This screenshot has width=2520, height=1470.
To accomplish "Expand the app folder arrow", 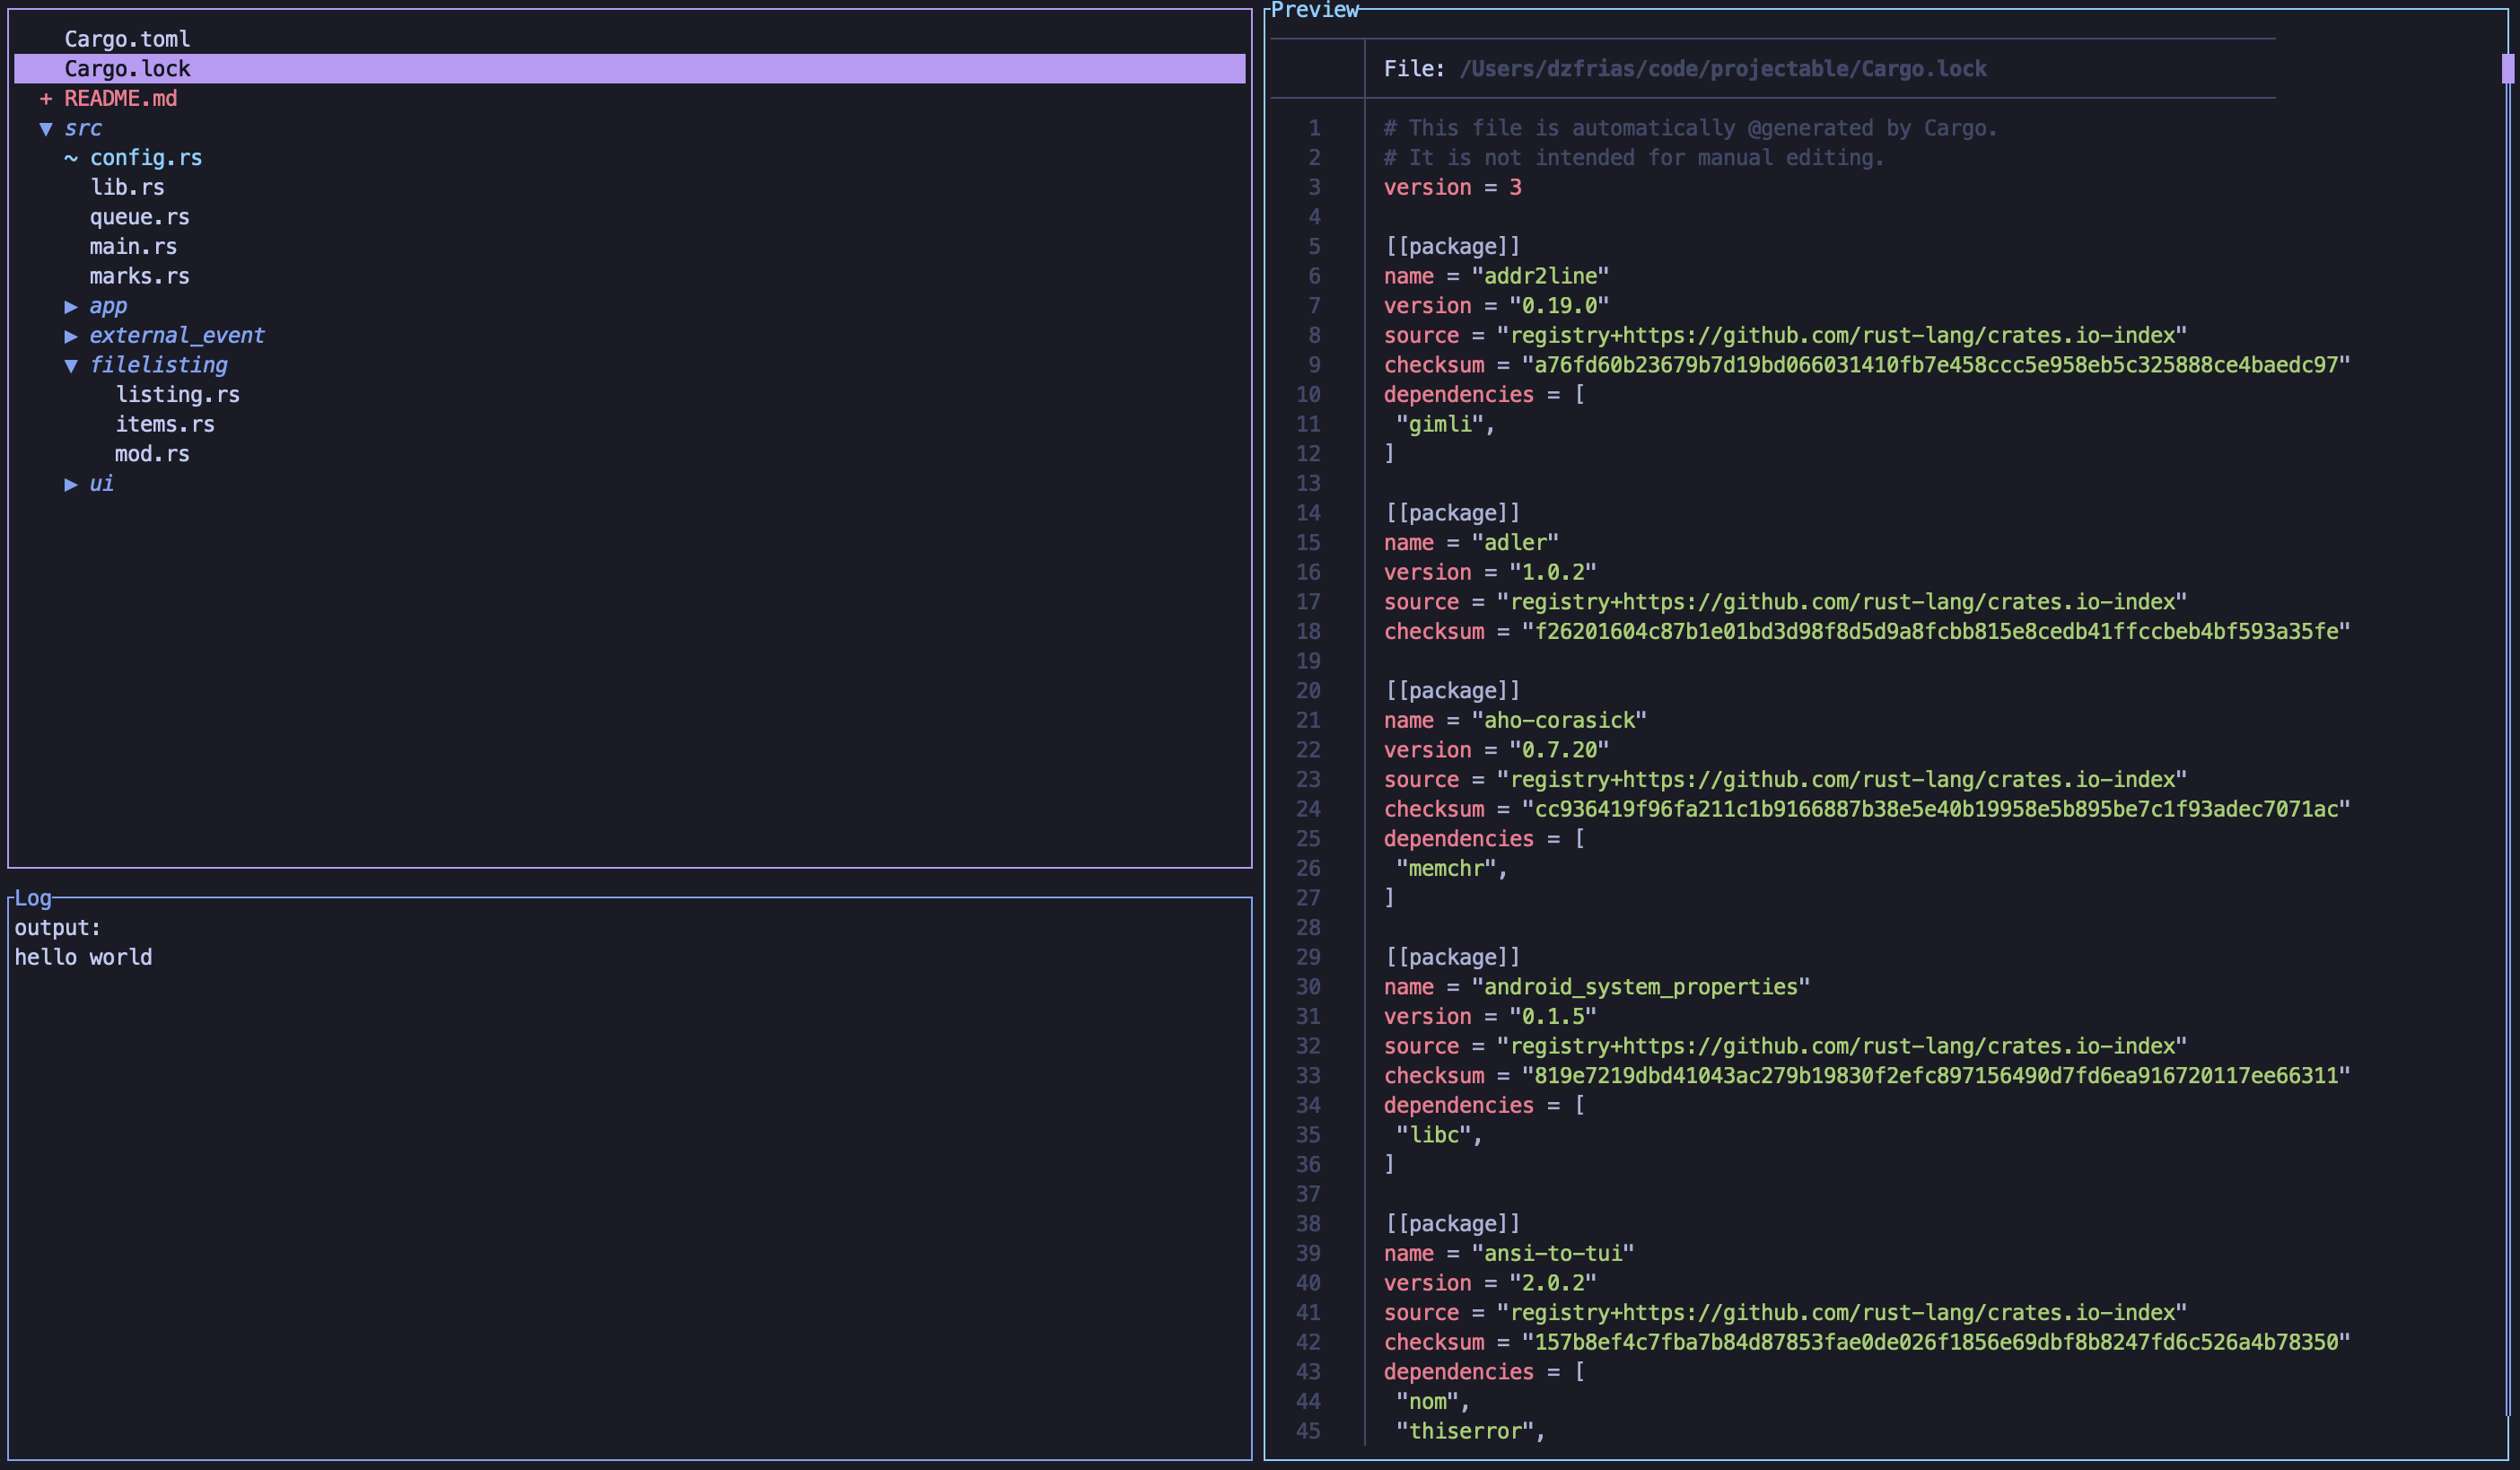I will click(71, 306).
